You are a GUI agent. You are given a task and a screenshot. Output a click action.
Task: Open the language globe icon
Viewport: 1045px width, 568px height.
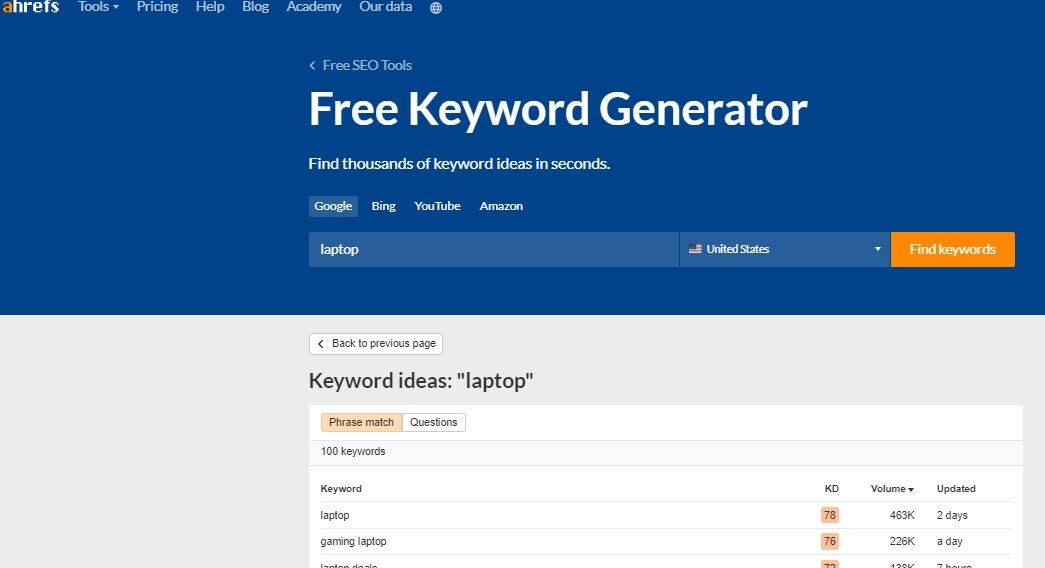pyautogui.click(x=435, y=8)
